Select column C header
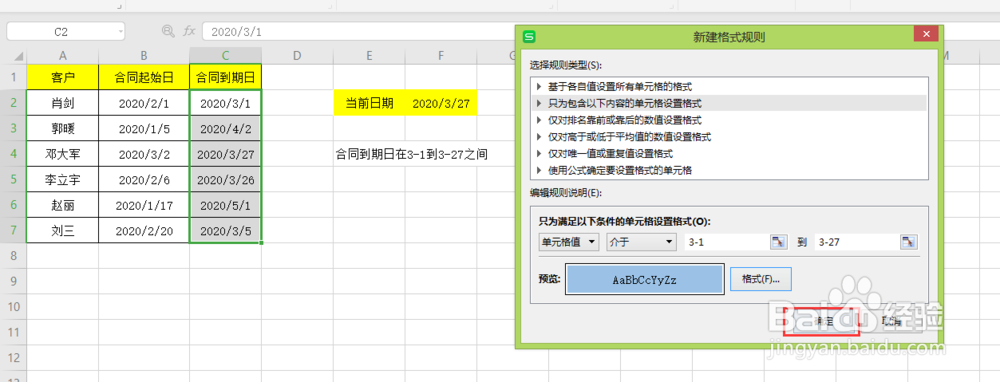The image size is (1000, 382). pos(226,56)
